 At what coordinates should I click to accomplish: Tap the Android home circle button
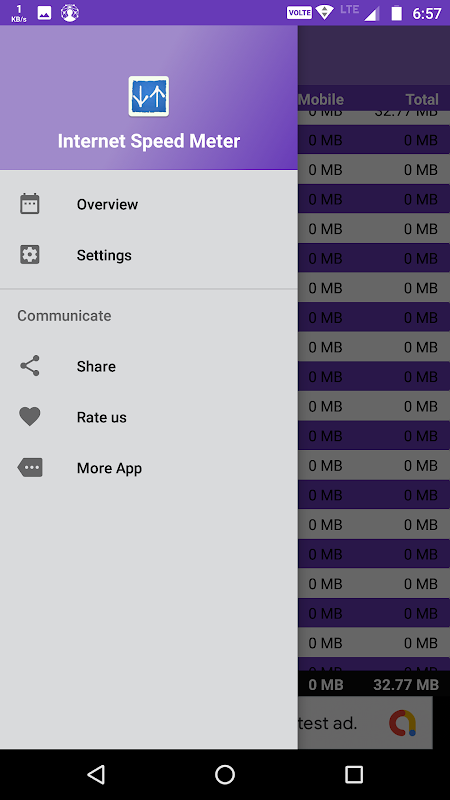click(225, 774)
